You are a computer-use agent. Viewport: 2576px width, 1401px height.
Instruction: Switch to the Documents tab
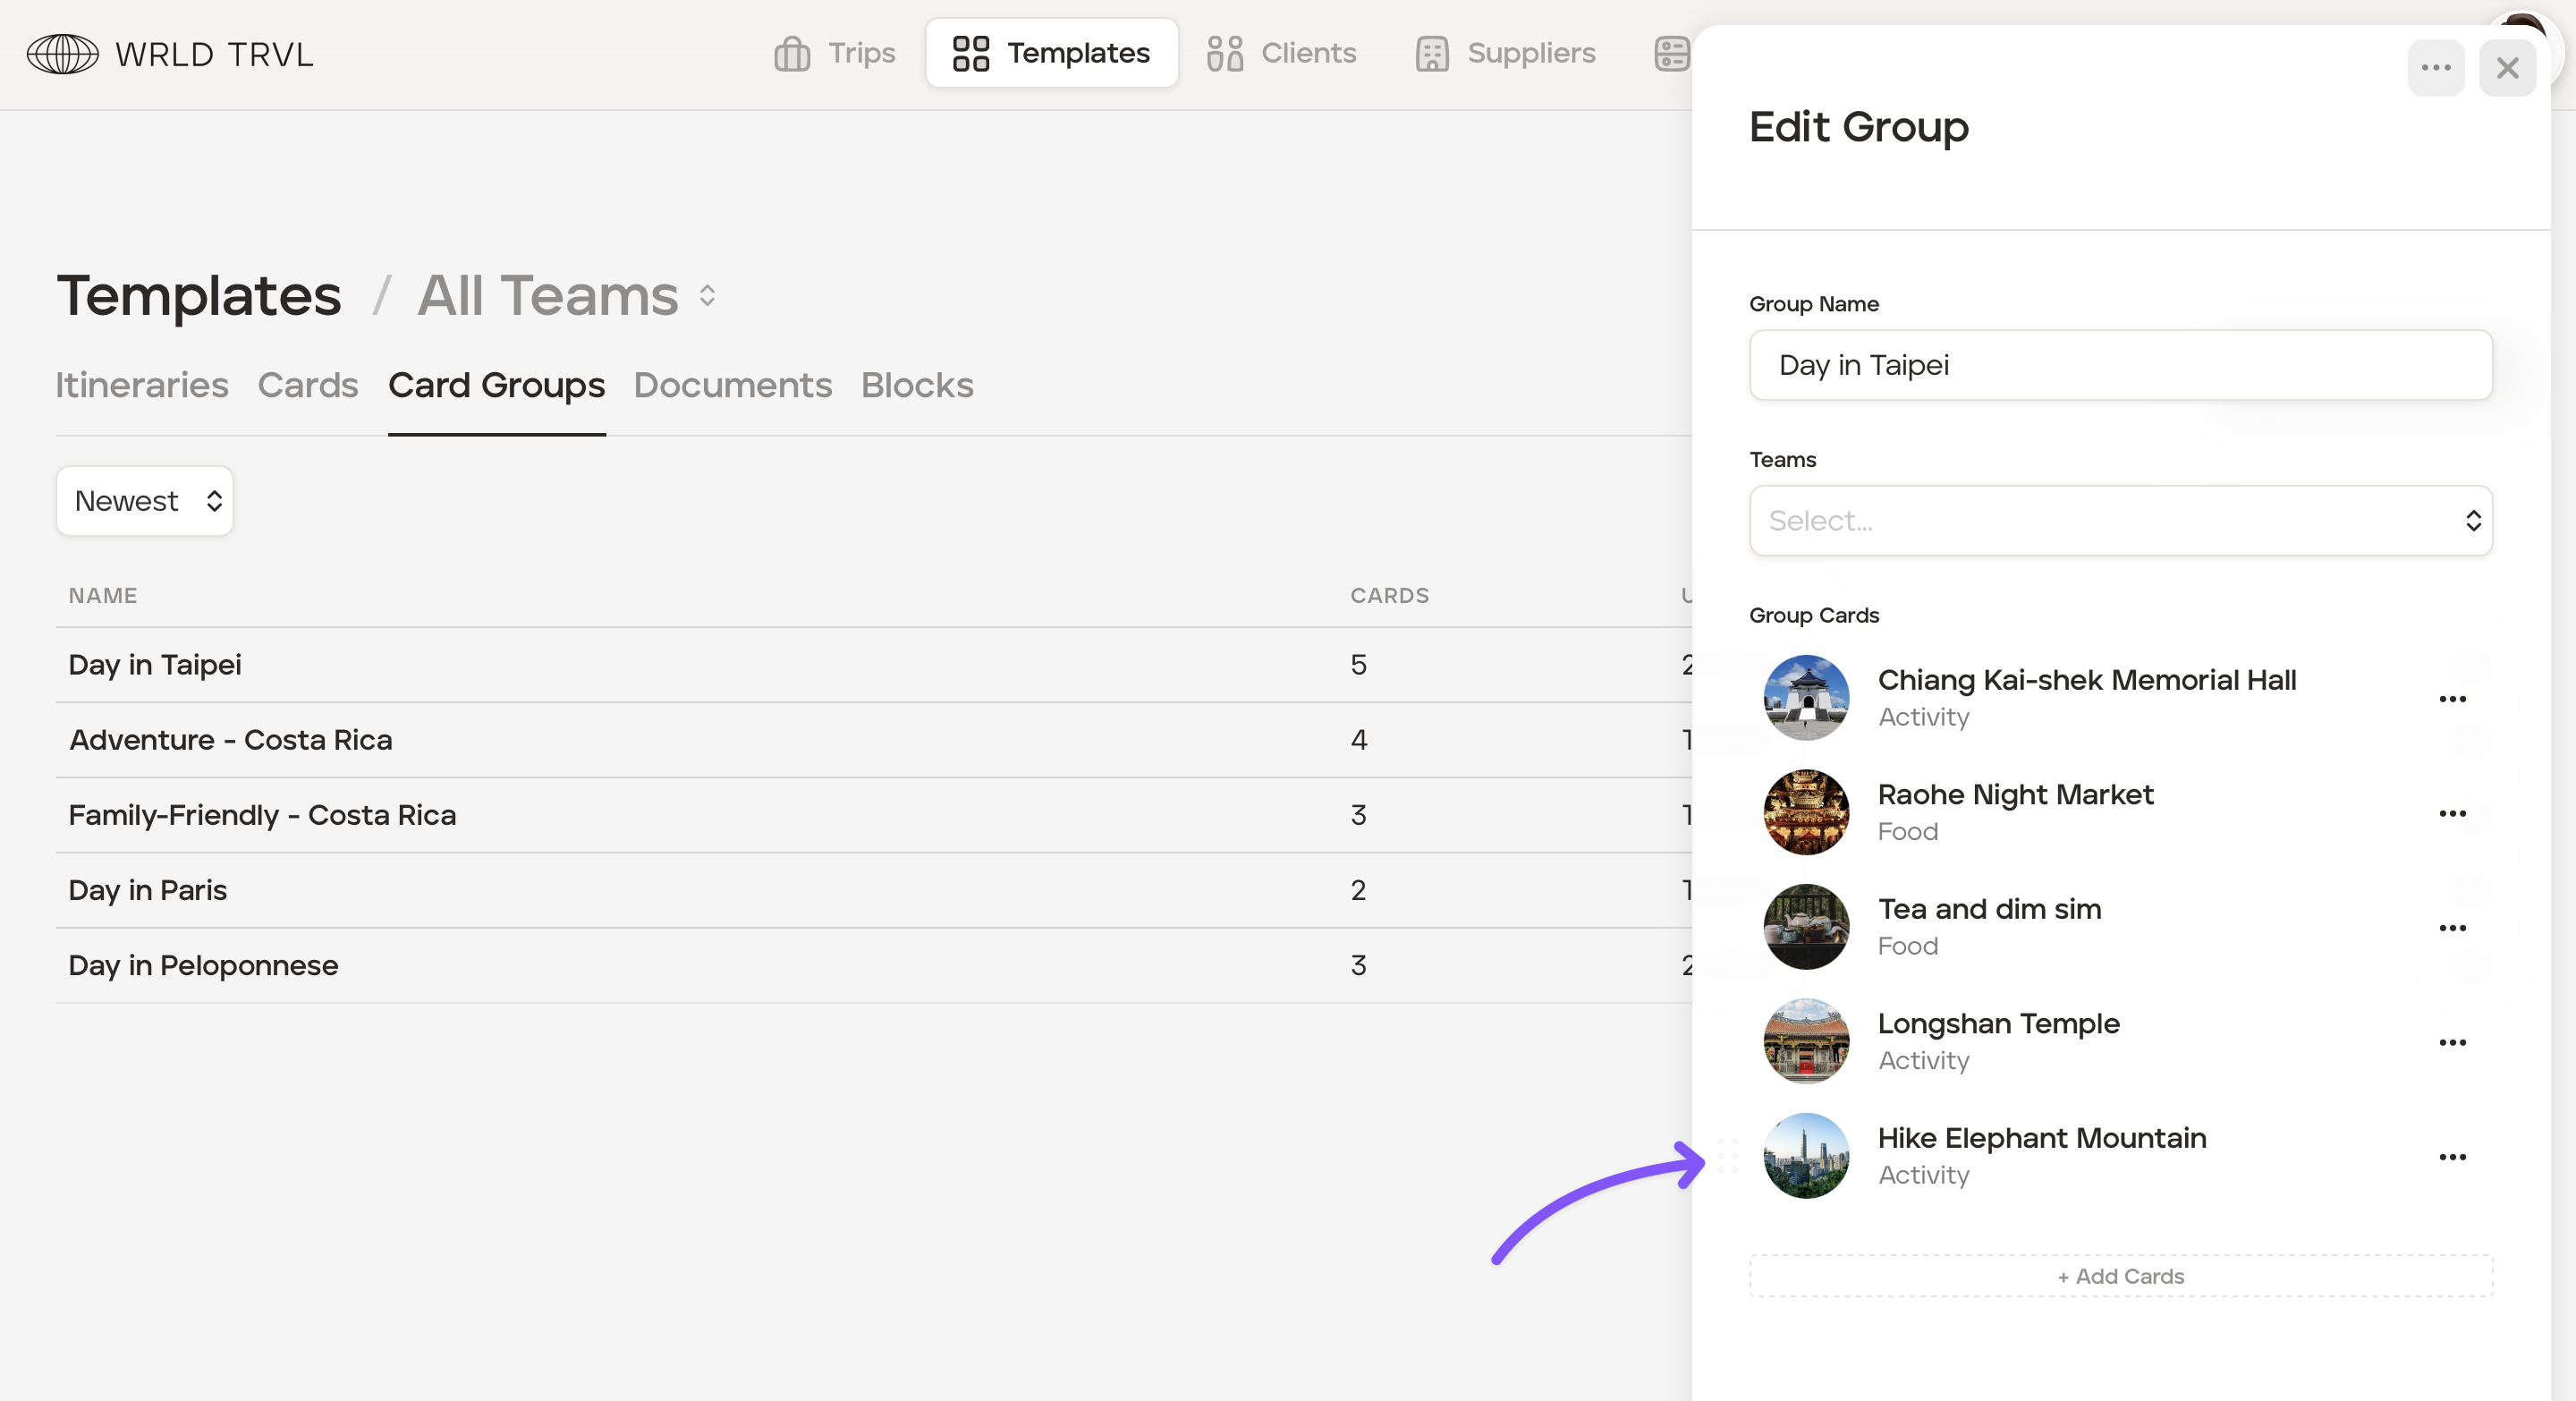click(x=732, y=385)
